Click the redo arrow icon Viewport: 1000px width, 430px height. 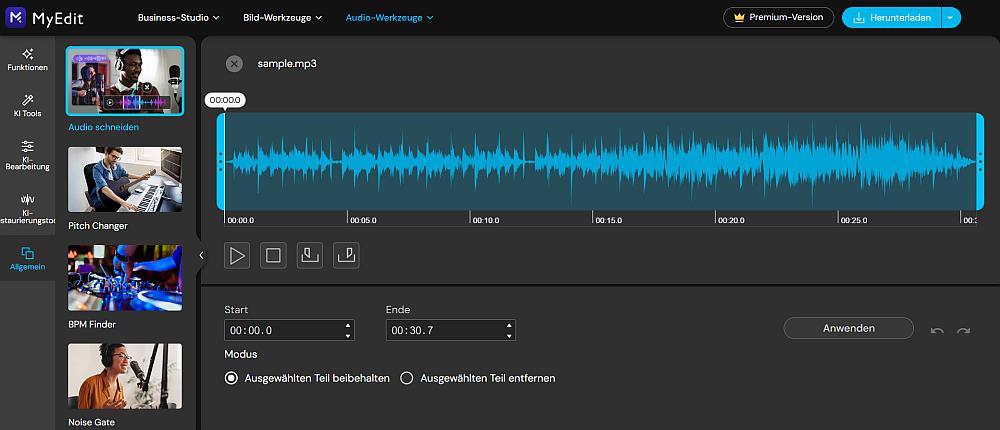963,331
